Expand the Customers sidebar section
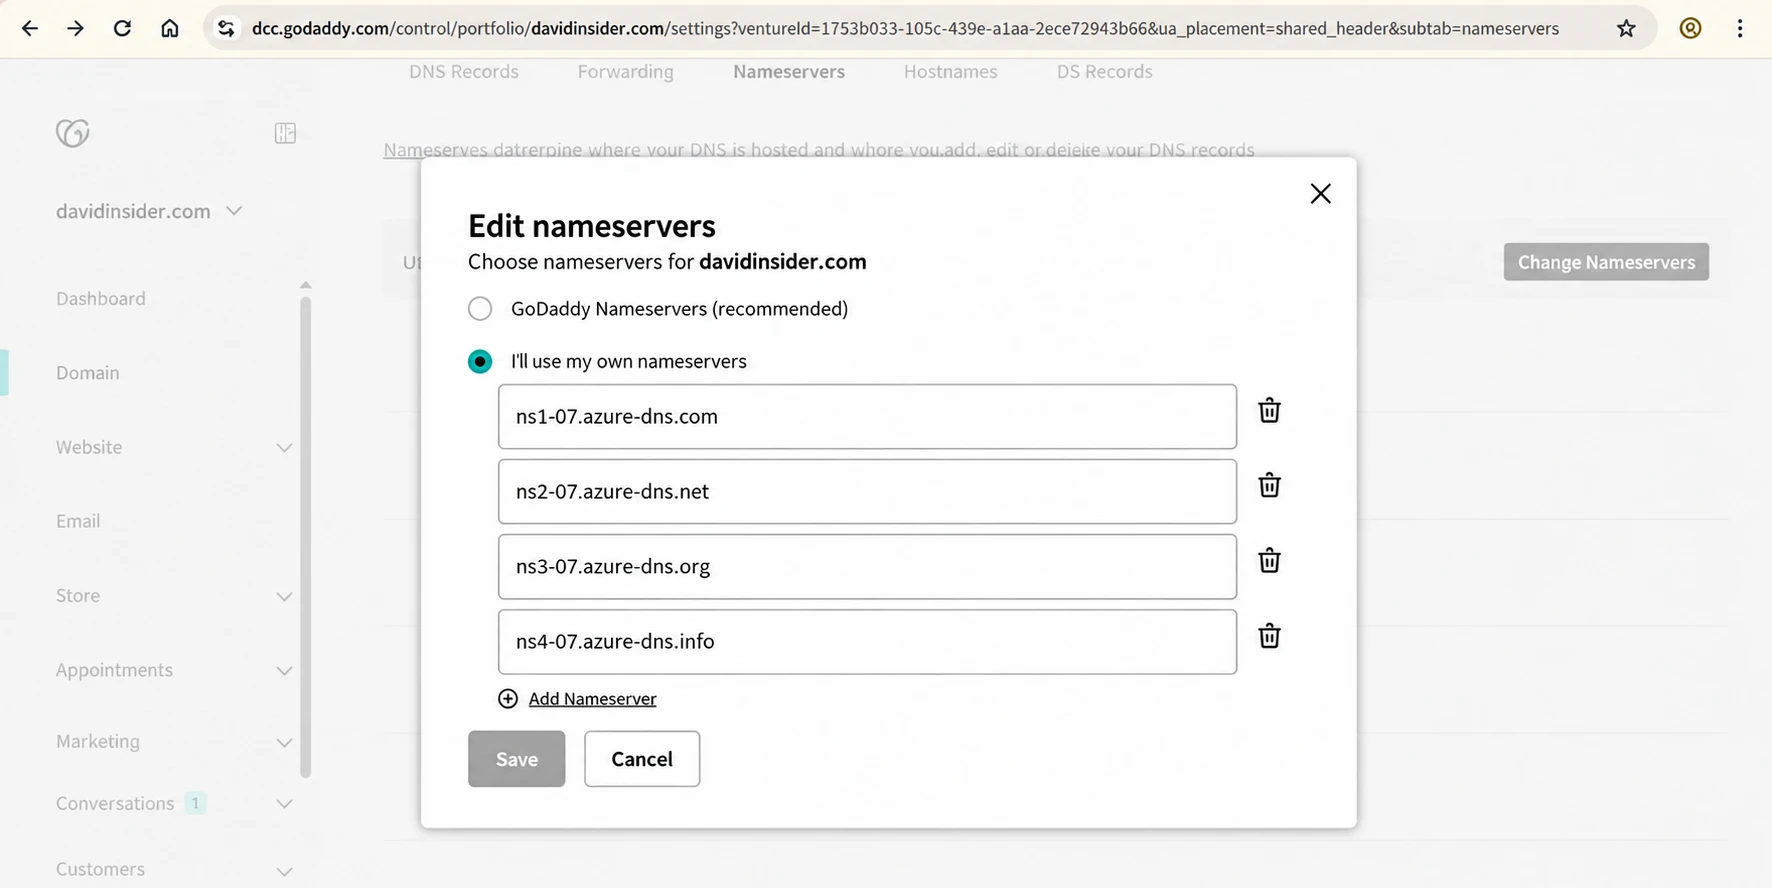Viewport: 1772px width, 888px height. [284, 871]
